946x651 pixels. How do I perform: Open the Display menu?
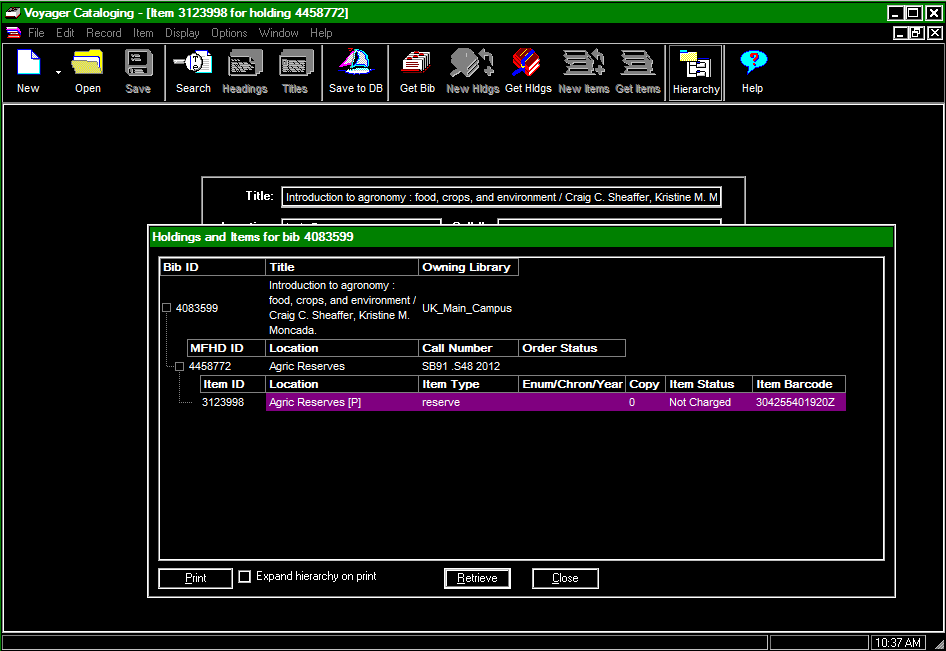(182, 33)
